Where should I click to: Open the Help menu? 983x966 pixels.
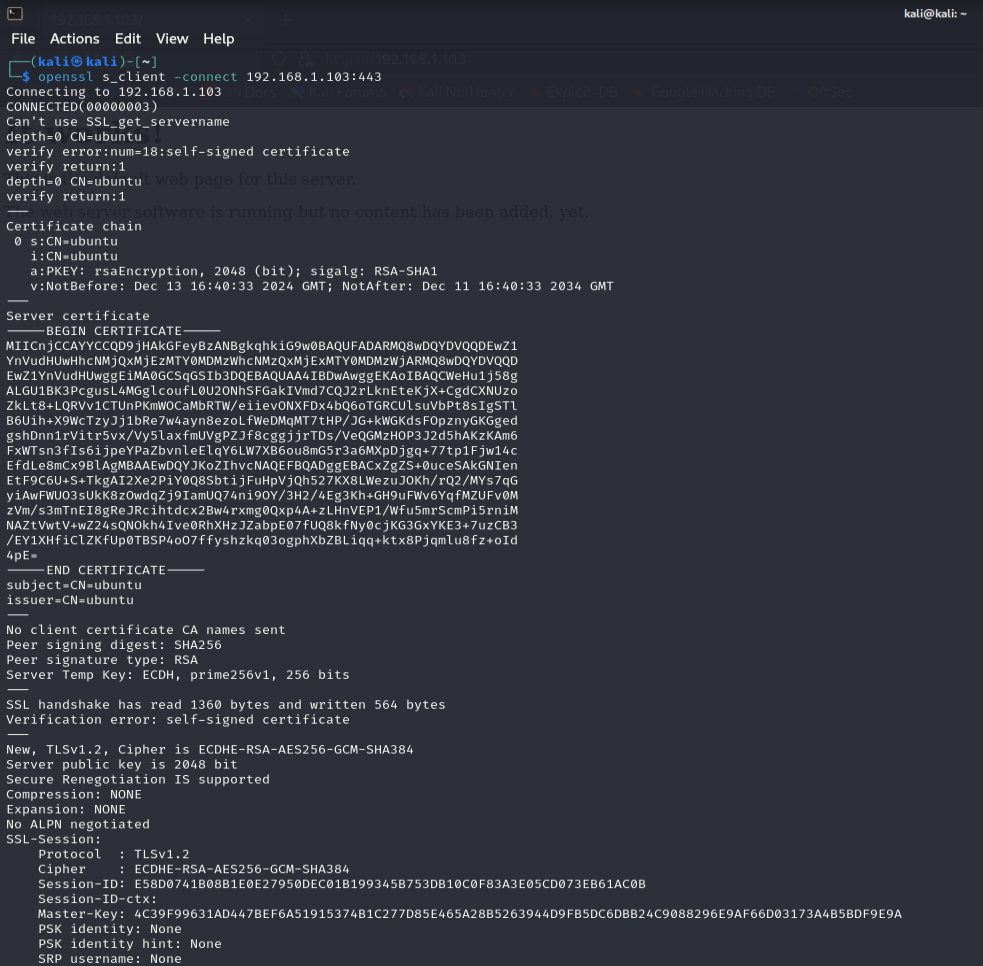(x=218, y=39)
